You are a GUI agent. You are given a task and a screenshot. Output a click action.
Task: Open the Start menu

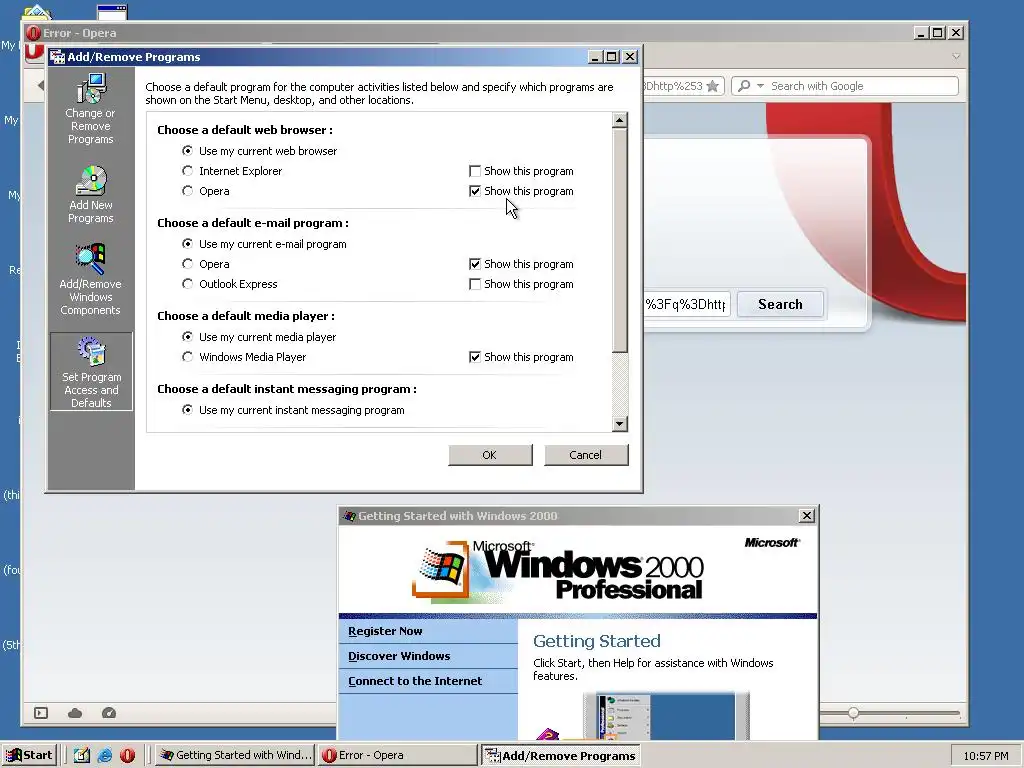(29, 755)
